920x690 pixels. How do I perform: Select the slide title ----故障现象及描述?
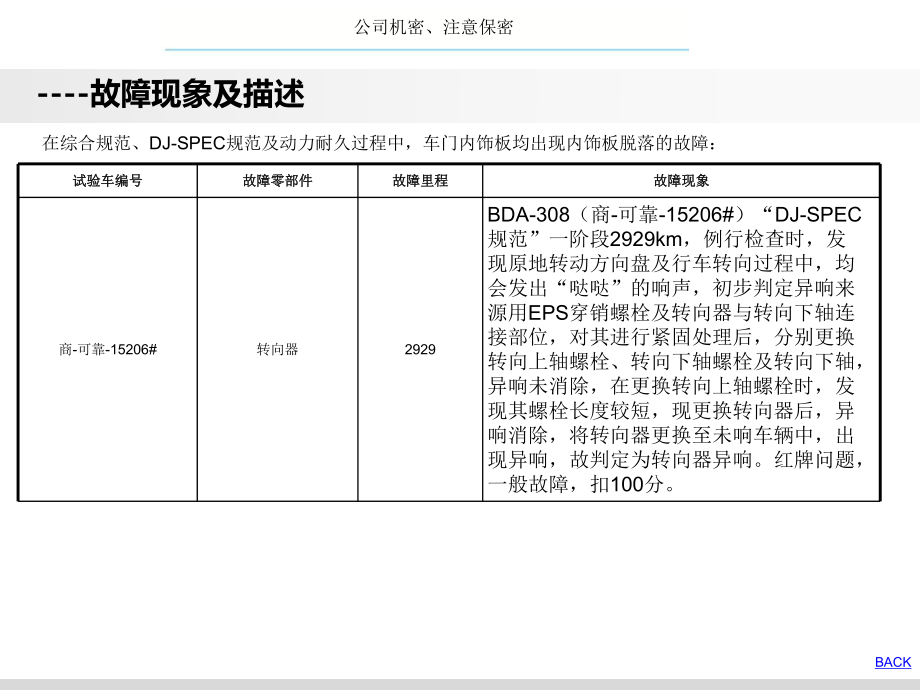(x=172, y=96)
